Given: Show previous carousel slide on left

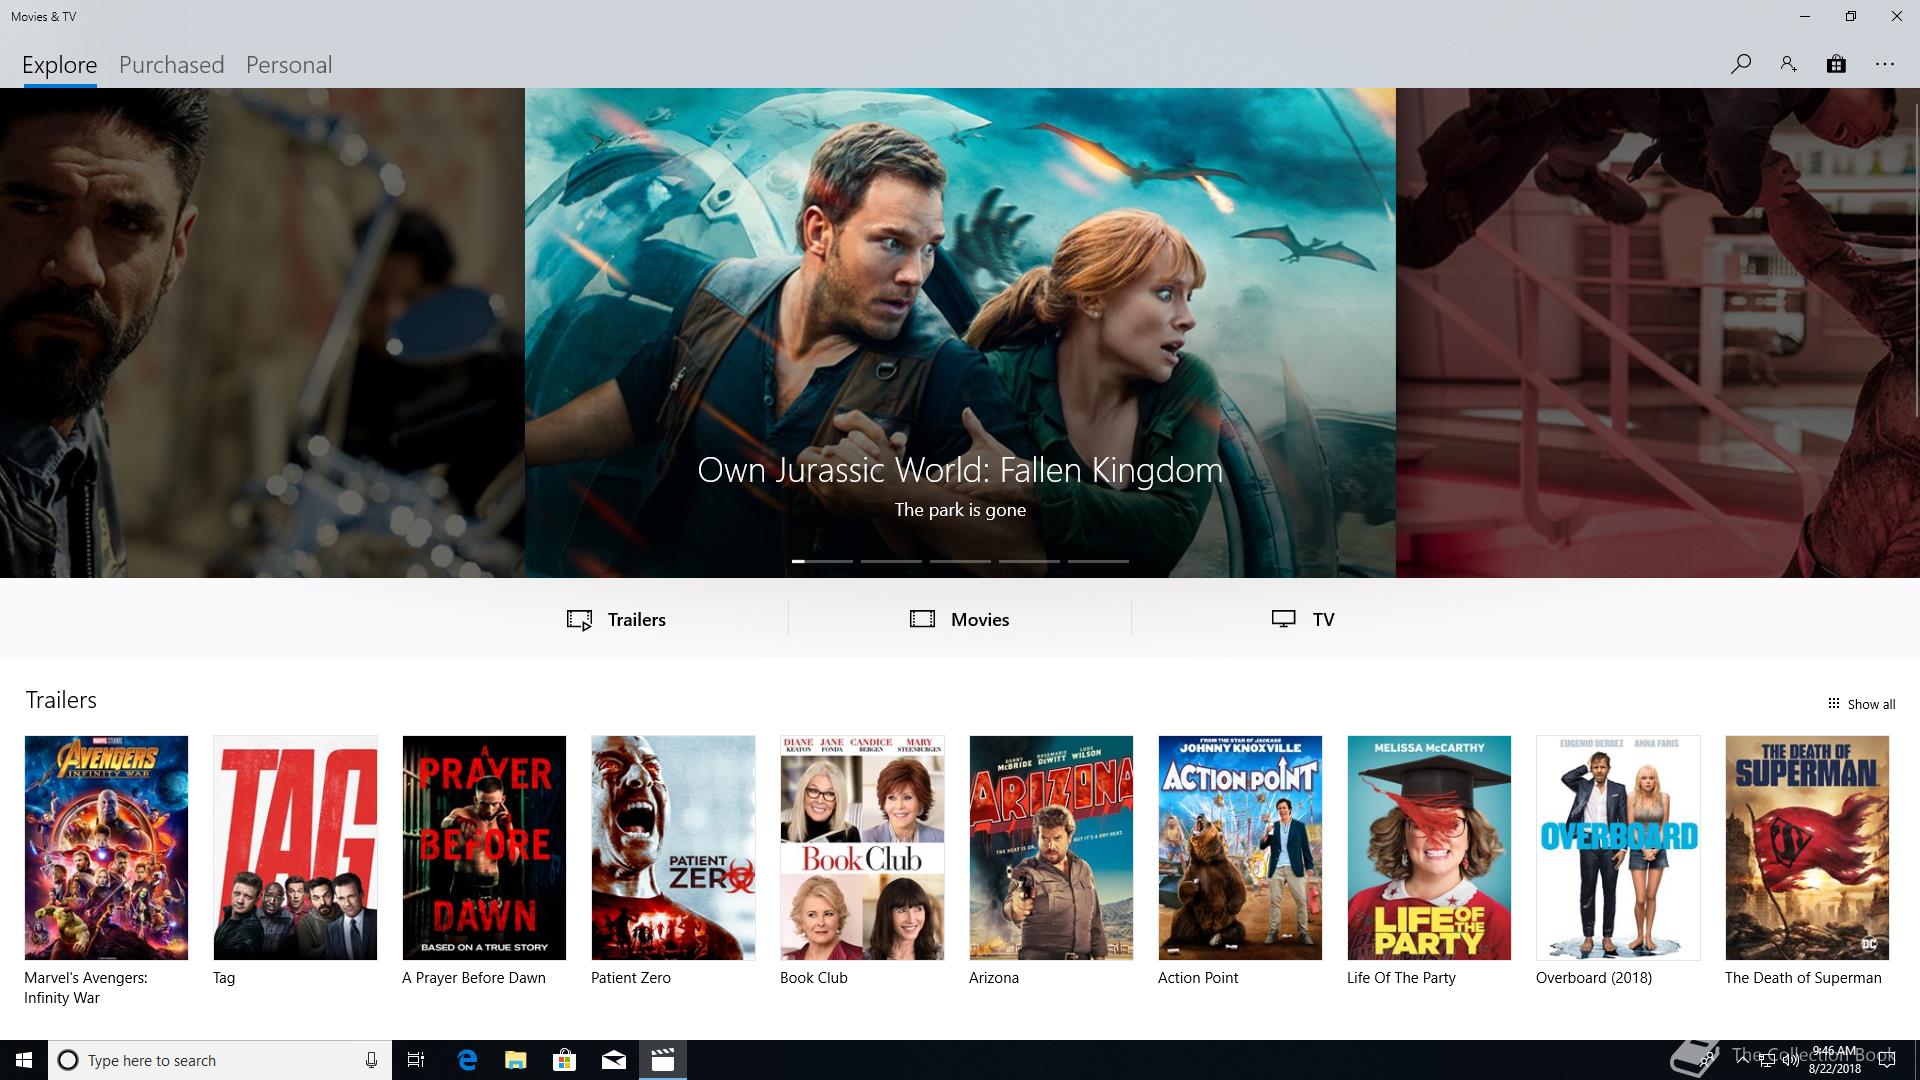Looking at the screenshot, I should (262, 333).
